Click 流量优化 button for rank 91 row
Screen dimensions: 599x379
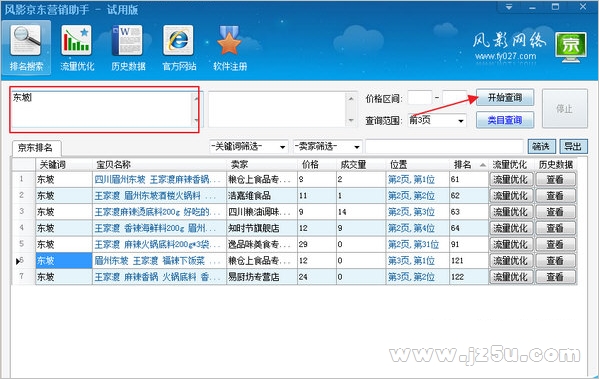click(511, 245)
